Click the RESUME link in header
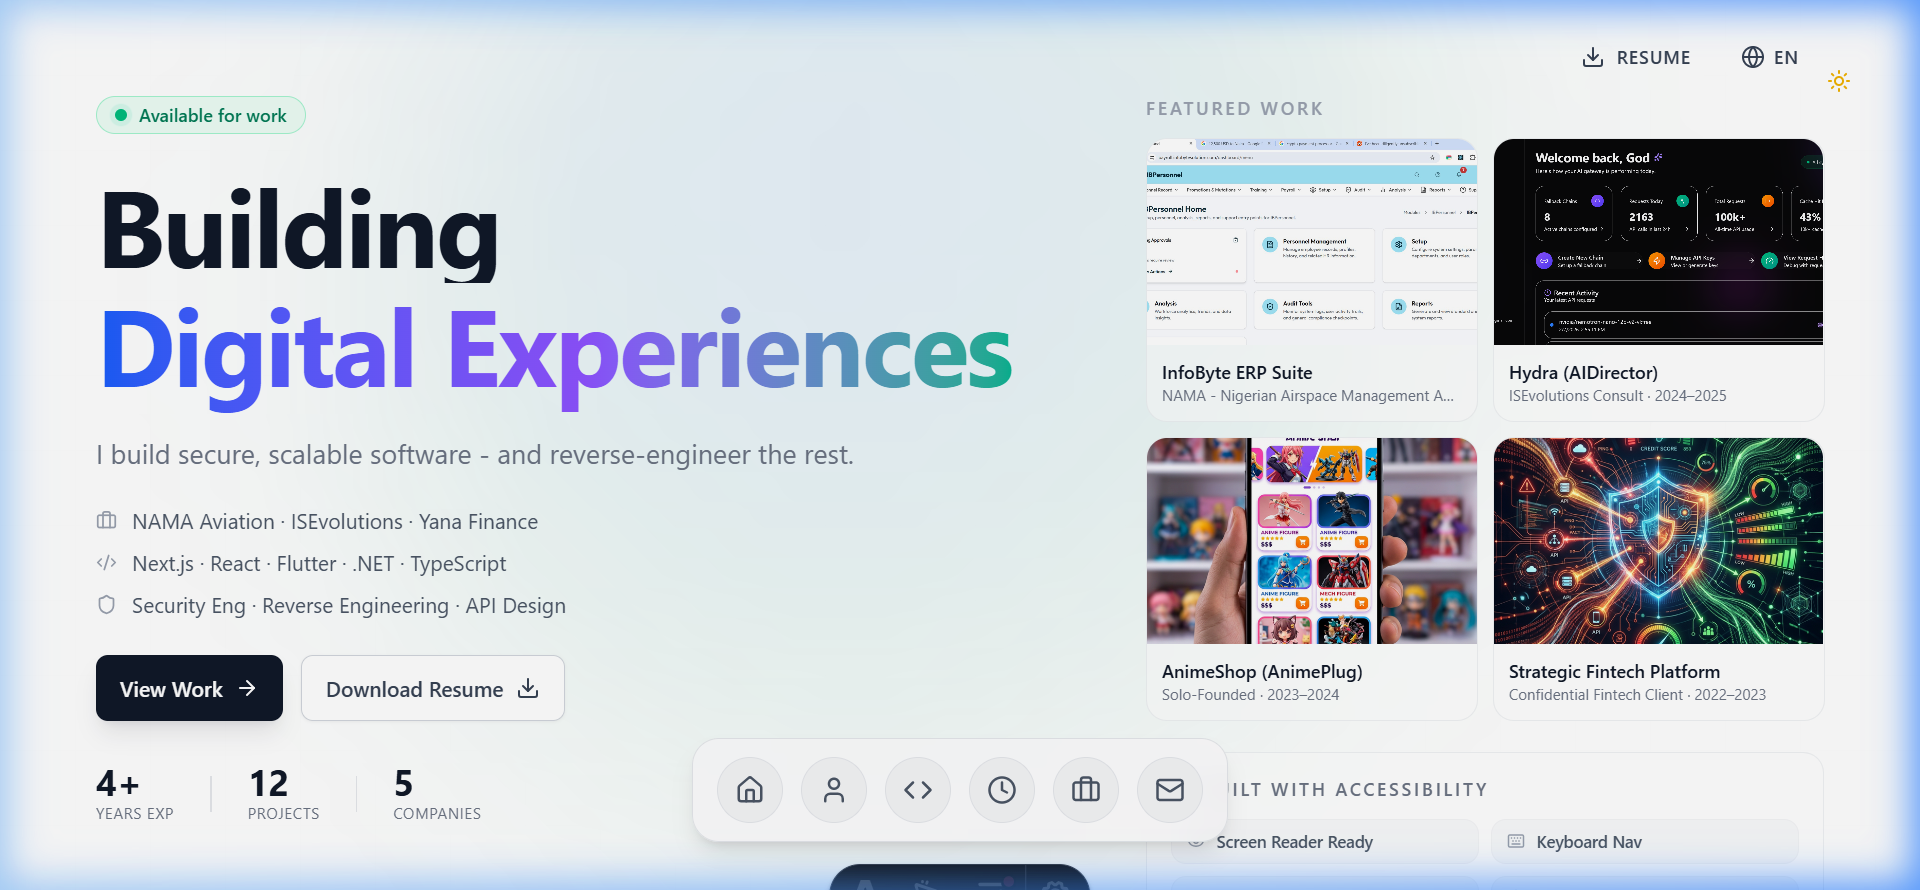This screenshot has width=1920, height=890. click(1636, 57)
